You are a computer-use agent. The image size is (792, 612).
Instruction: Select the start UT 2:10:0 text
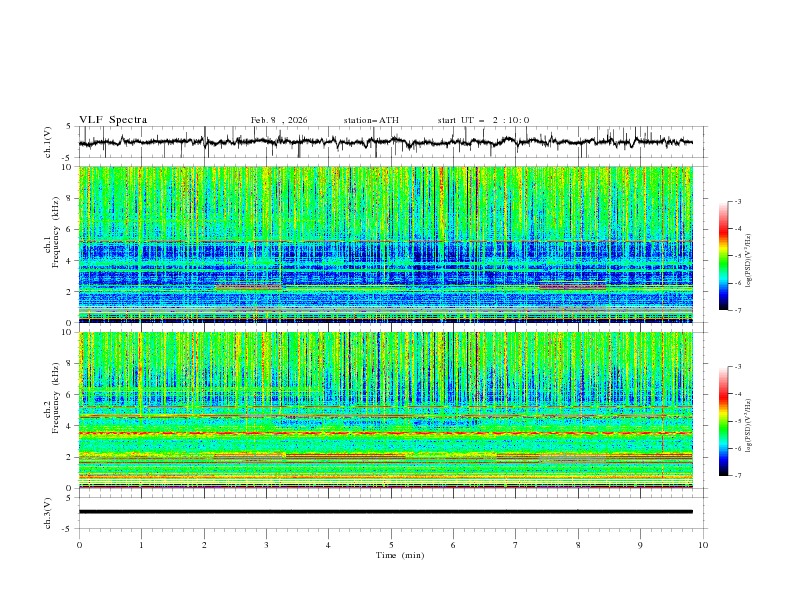483,120
